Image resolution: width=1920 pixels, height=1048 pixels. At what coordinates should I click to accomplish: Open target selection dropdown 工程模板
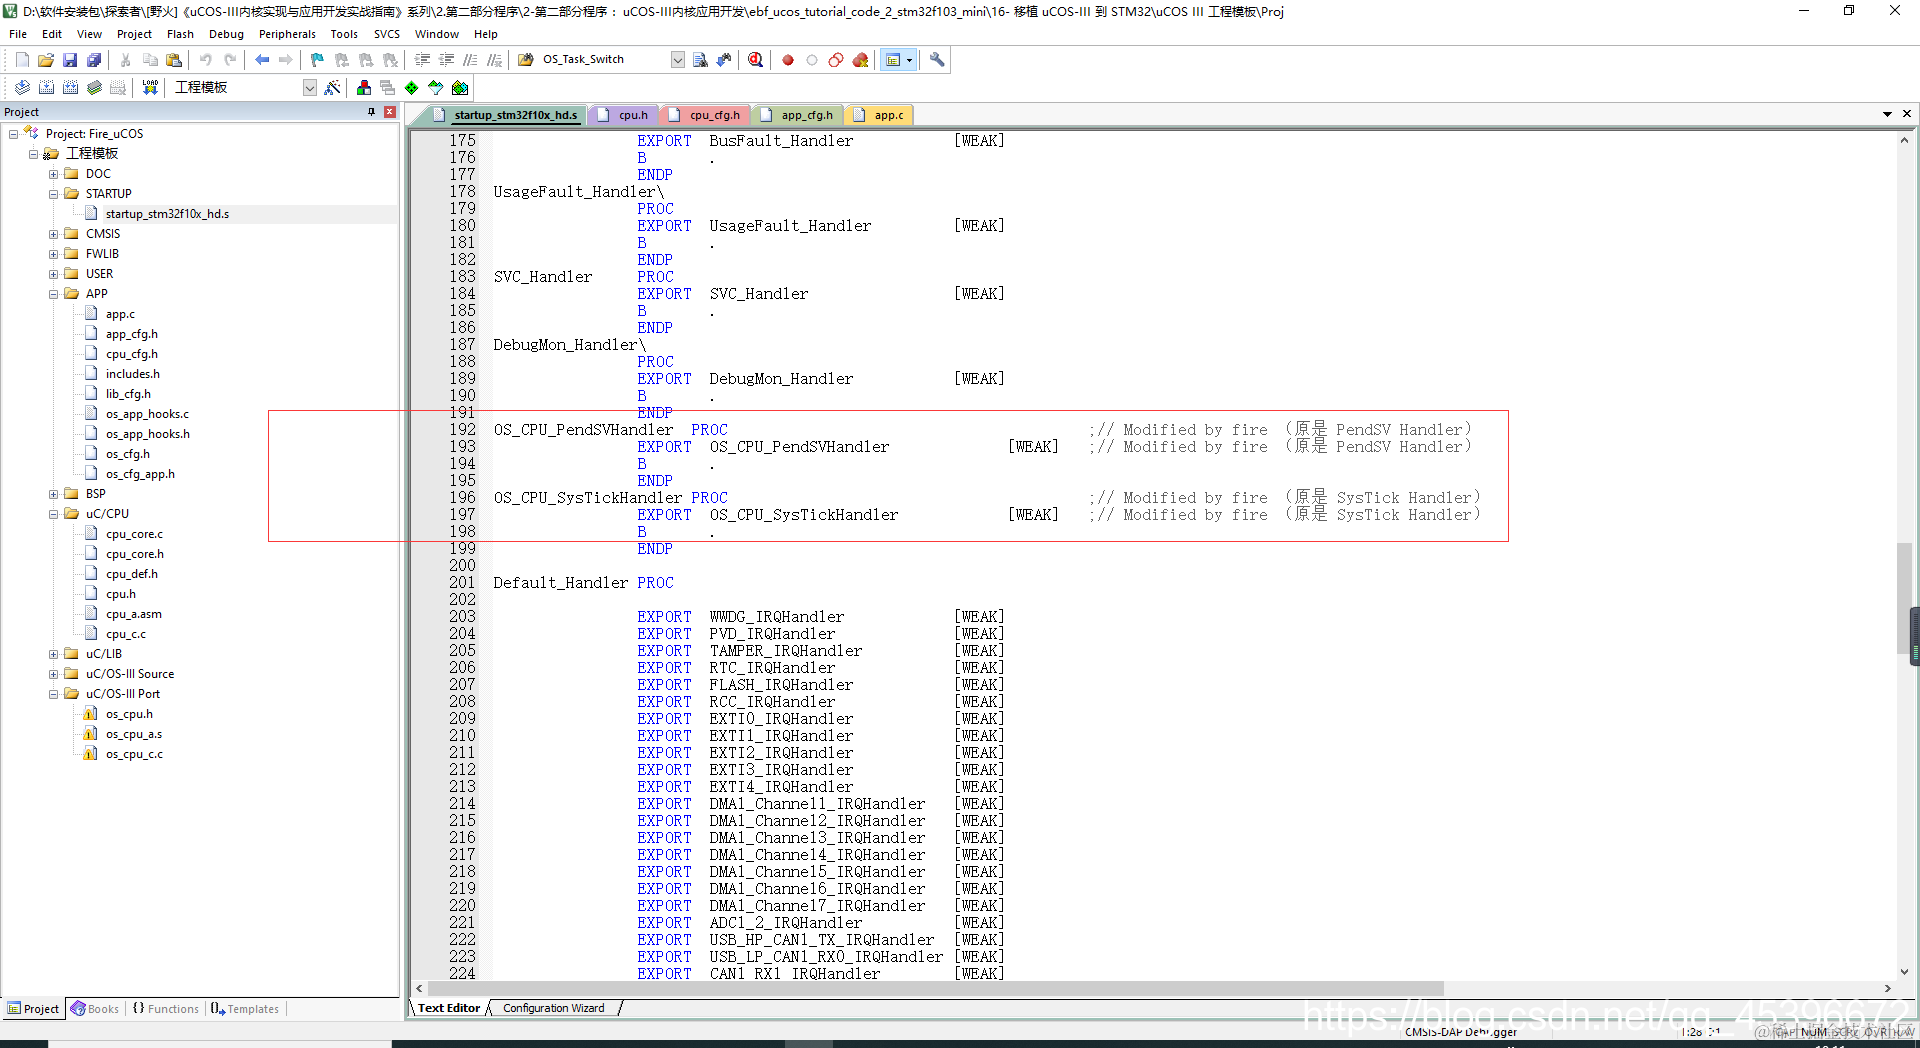point(309,88)
